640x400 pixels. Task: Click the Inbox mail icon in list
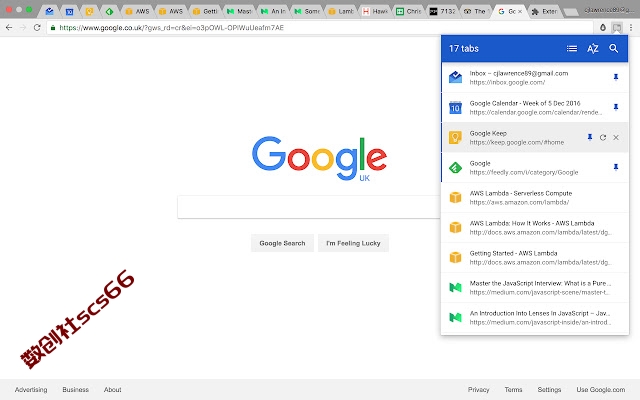(x=456, y=77)
